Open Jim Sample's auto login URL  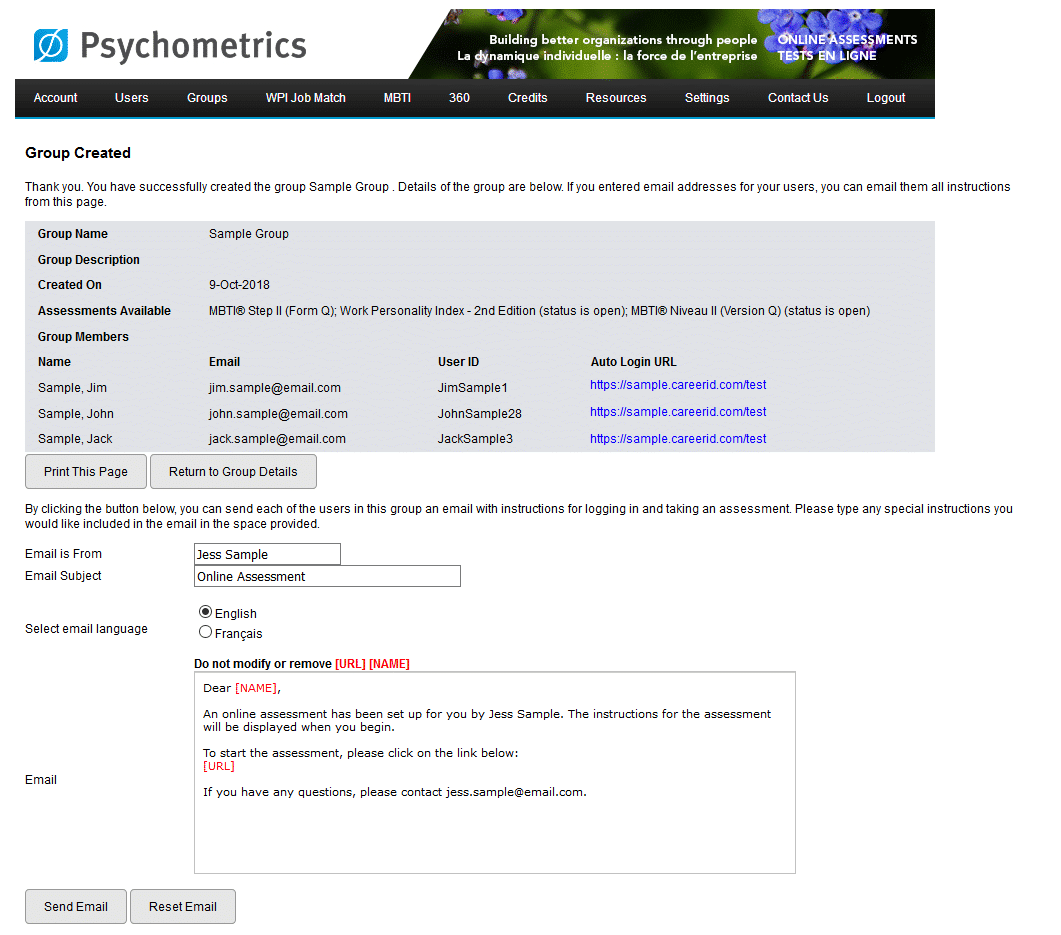pyautogui.click(x=678, y=385)
